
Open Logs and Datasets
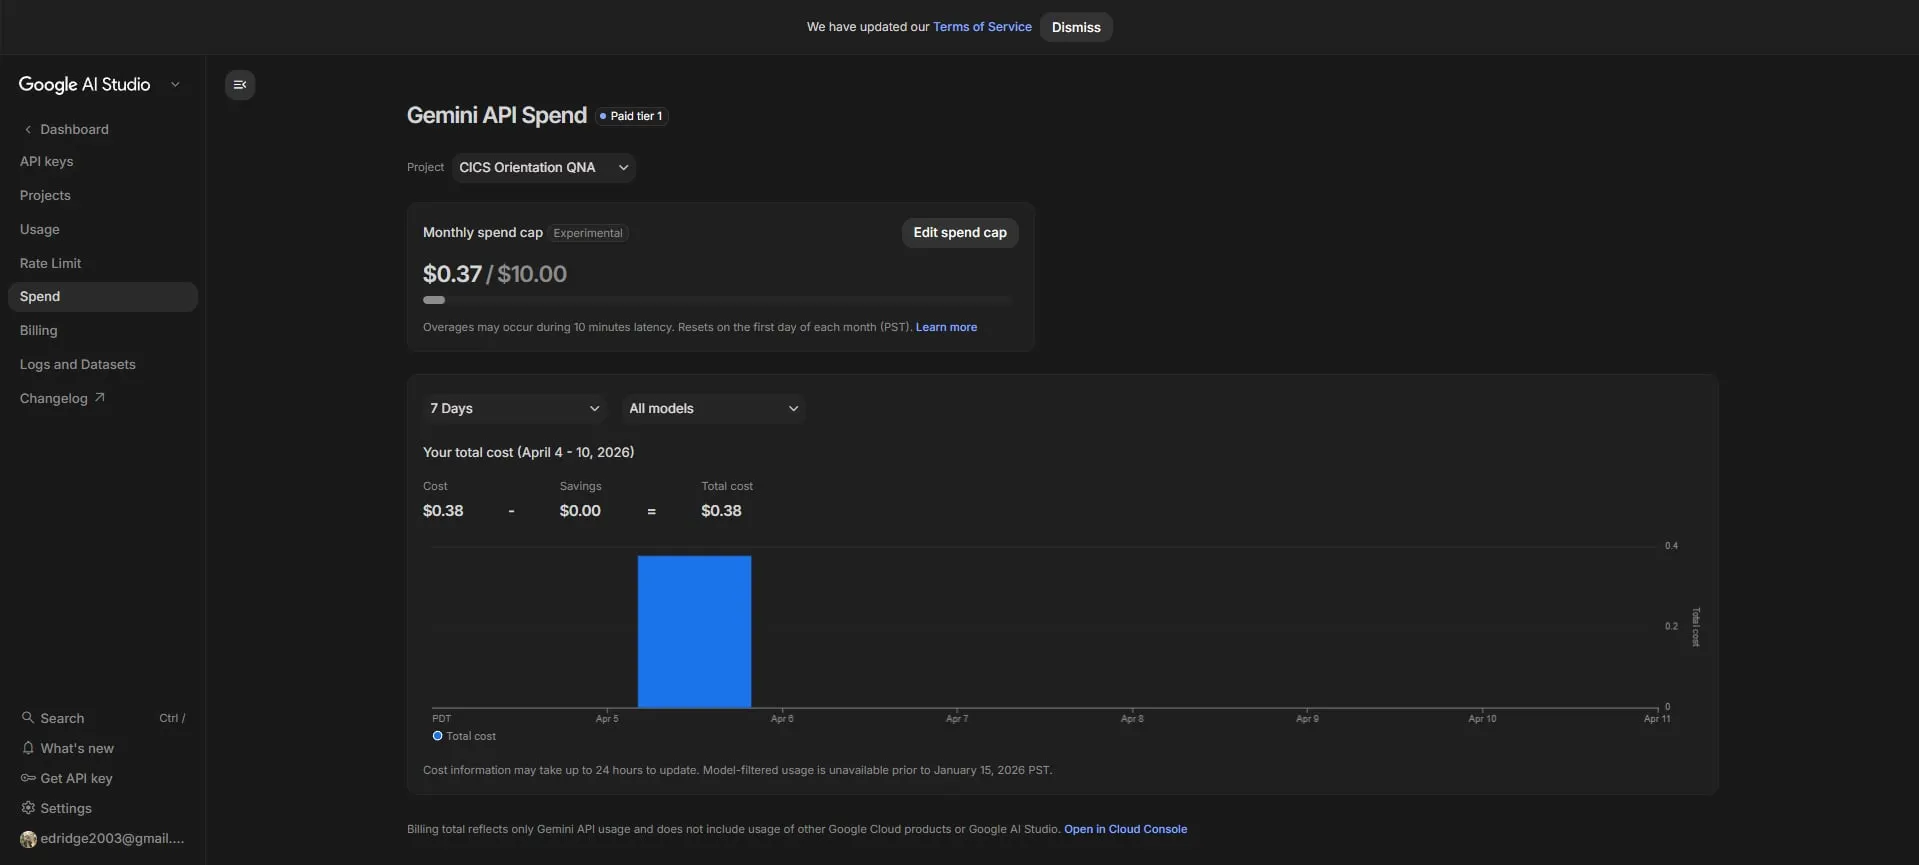[78, 364]
